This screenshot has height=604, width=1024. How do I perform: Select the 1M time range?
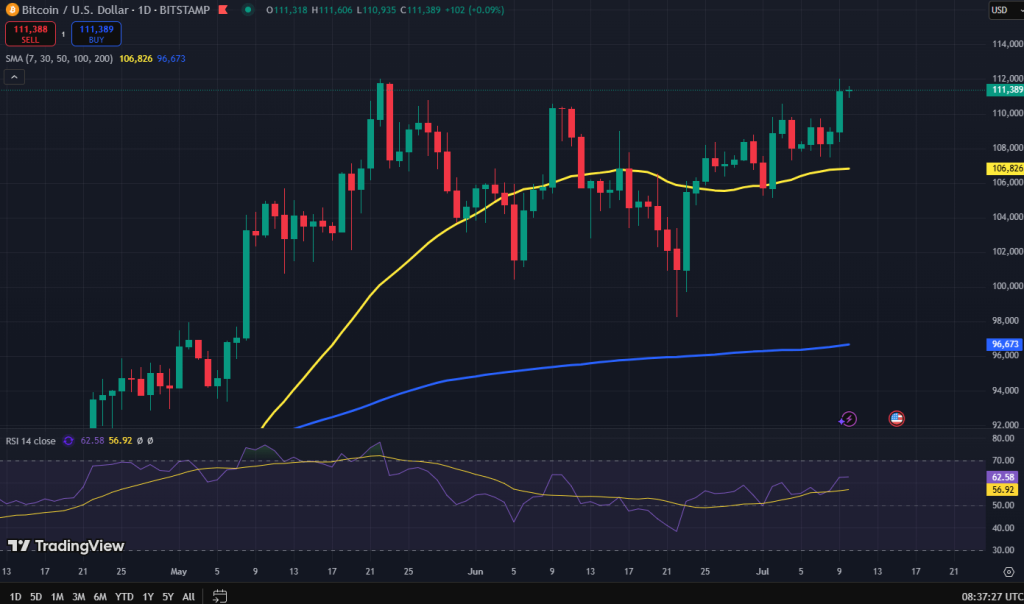tap(57, 597)
